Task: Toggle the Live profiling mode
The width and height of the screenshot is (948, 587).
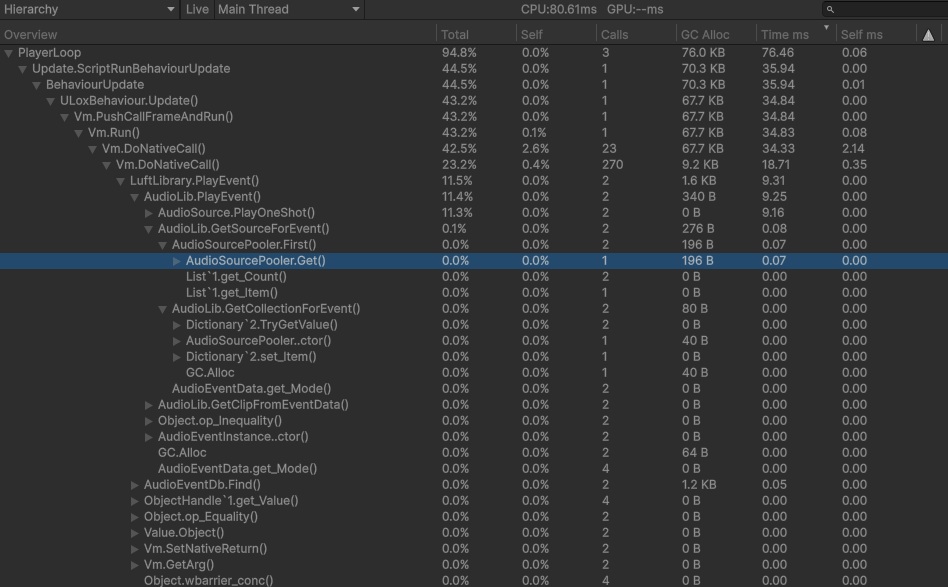Action: [x=197, y=9]
